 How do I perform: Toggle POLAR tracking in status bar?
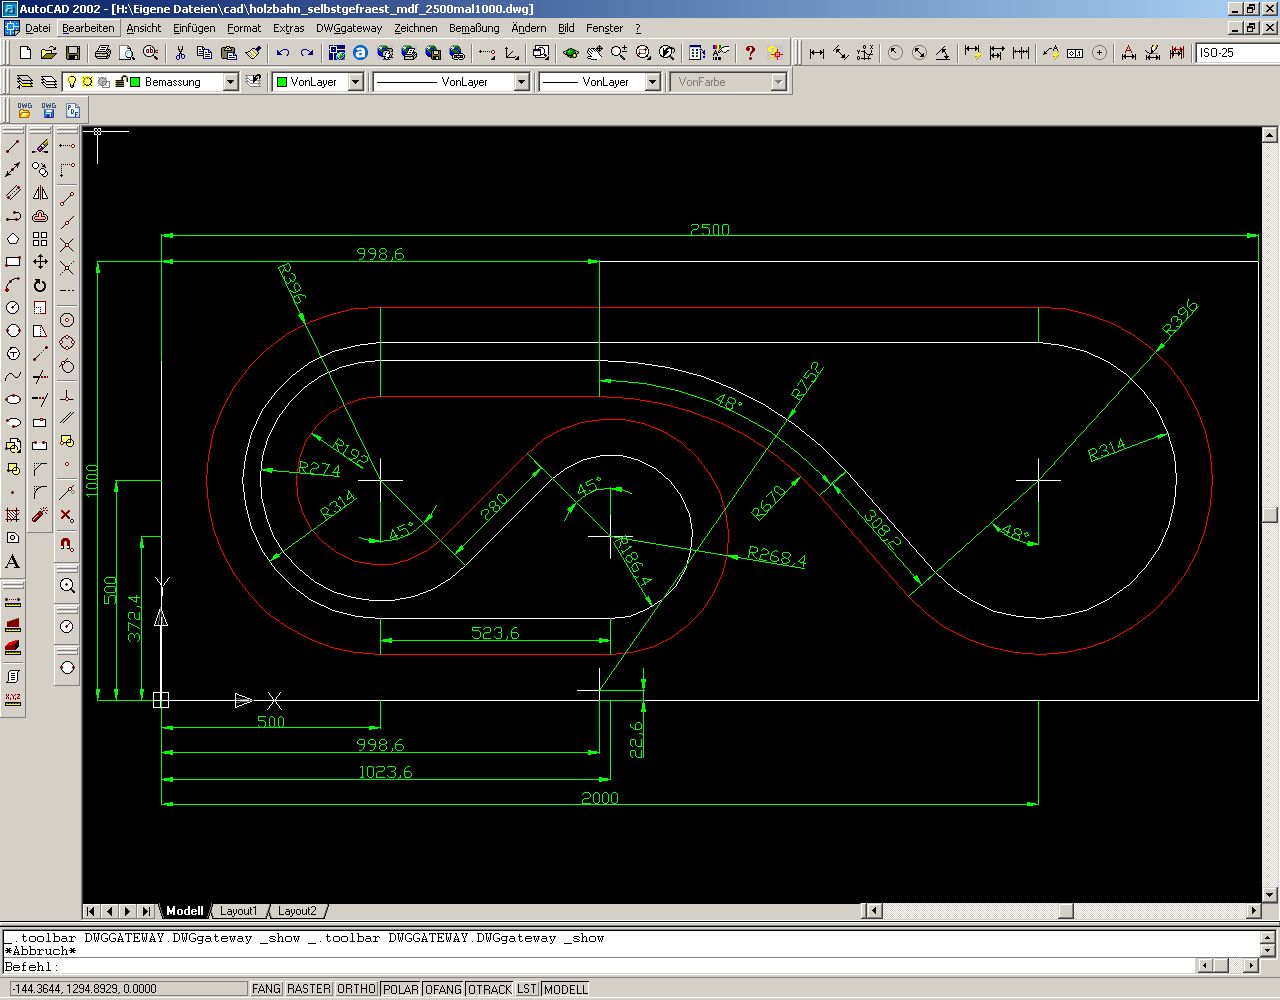coord(400,989)
